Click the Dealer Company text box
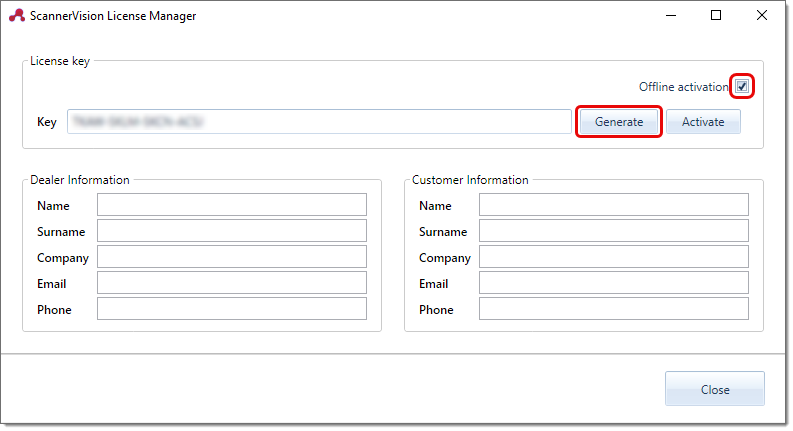 tap(231, 257)
